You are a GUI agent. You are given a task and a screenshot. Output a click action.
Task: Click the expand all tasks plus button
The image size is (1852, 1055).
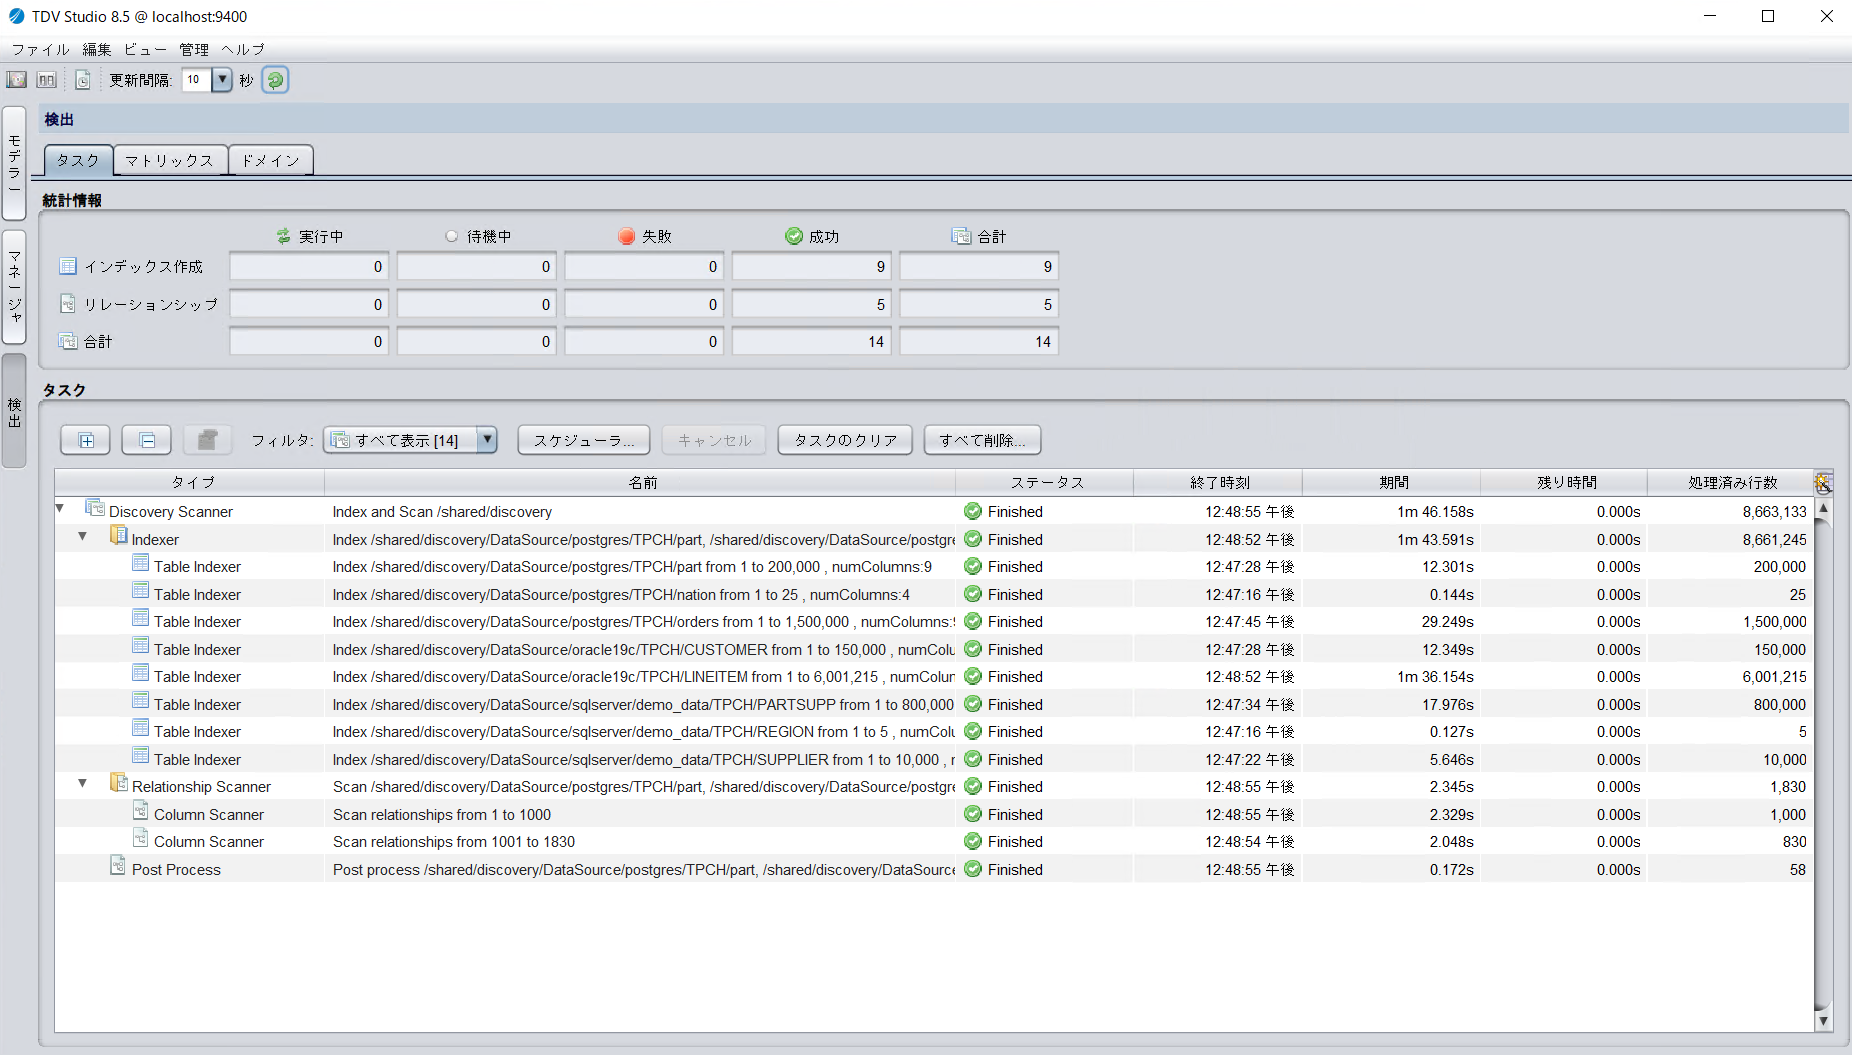(86, 440)
